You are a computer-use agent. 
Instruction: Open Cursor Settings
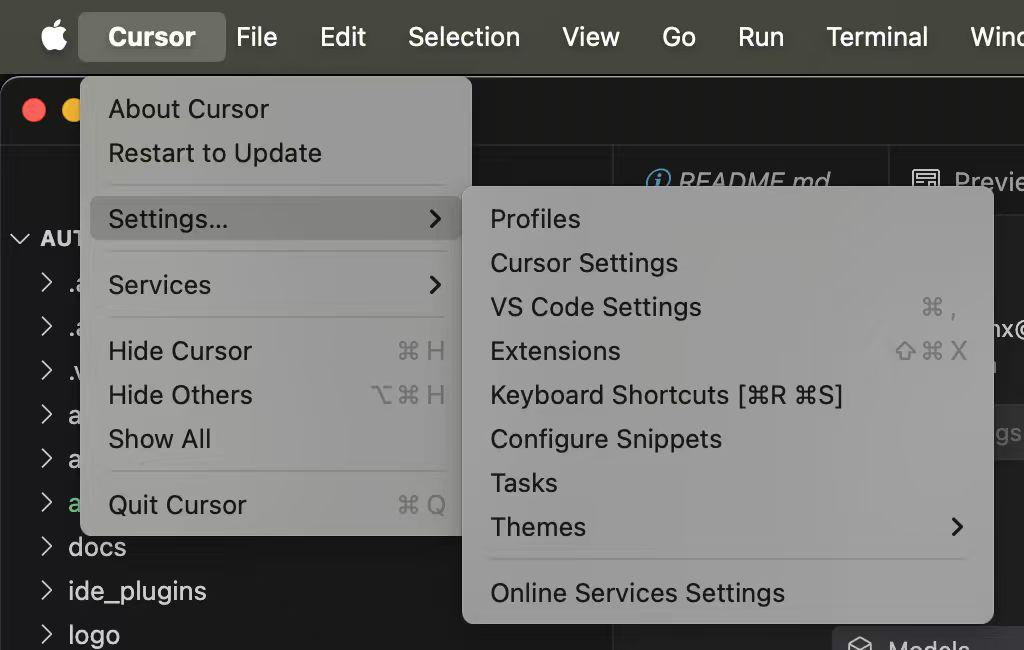[584, 263]
